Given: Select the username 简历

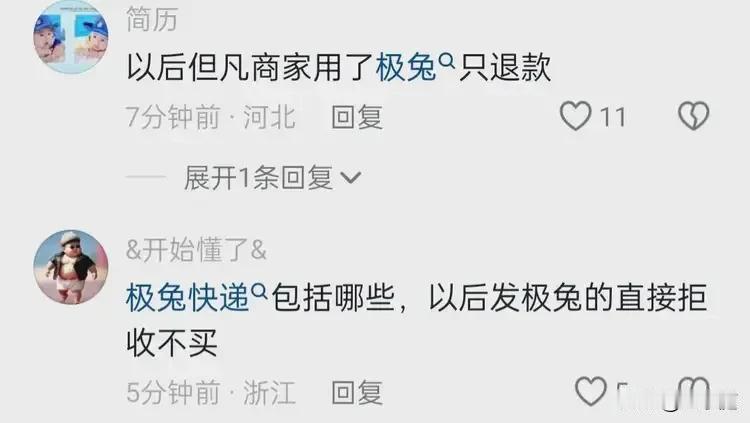Looking at the screenshot, I should (152, 20).
